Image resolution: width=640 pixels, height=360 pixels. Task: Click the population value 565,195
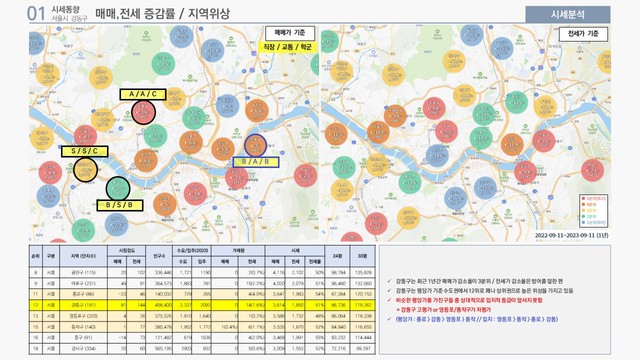(x=163, y=349)
